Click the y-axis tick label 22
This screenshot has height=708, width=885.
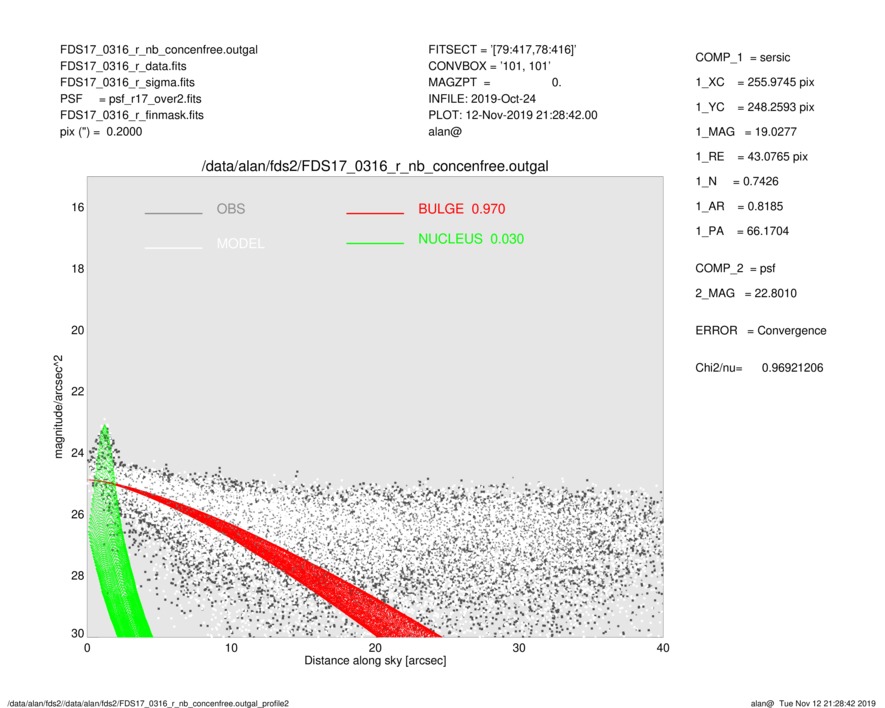[77, 392]
